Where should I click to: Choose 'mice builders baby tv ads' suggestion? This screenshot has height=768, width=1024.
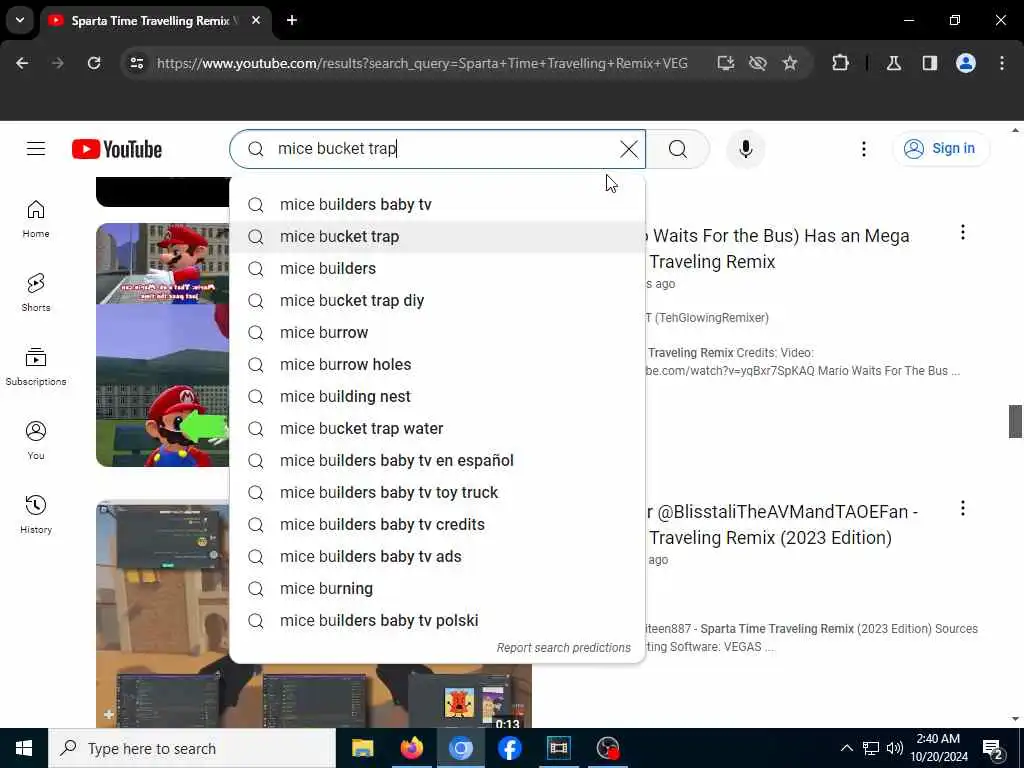click(x=438, y=556)
